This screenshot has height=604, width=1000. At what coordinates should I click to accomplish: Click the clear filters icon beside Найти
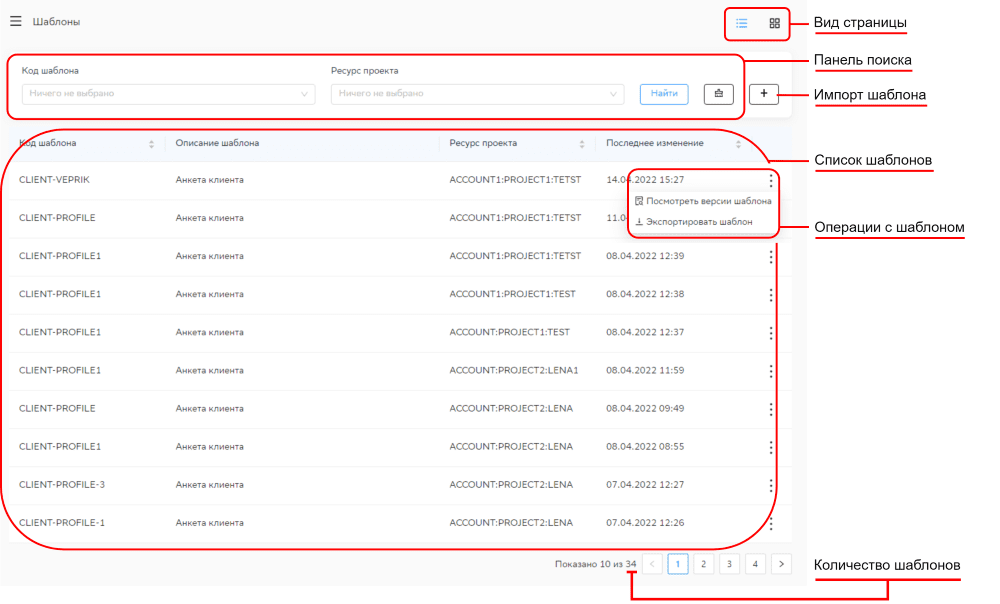[718, 94]
